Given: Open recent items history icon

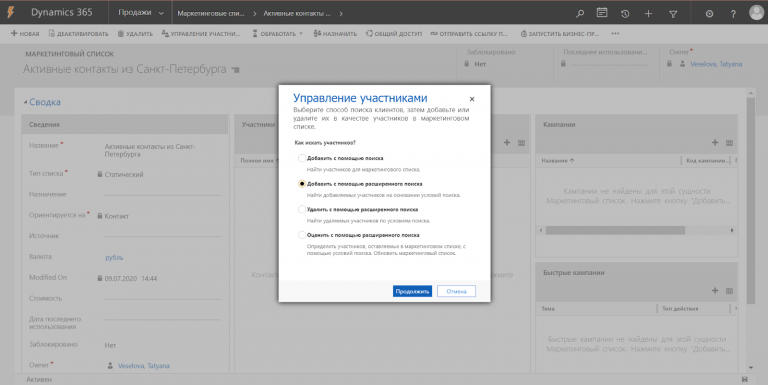Looking at the screenshot, I should (625, 14).
